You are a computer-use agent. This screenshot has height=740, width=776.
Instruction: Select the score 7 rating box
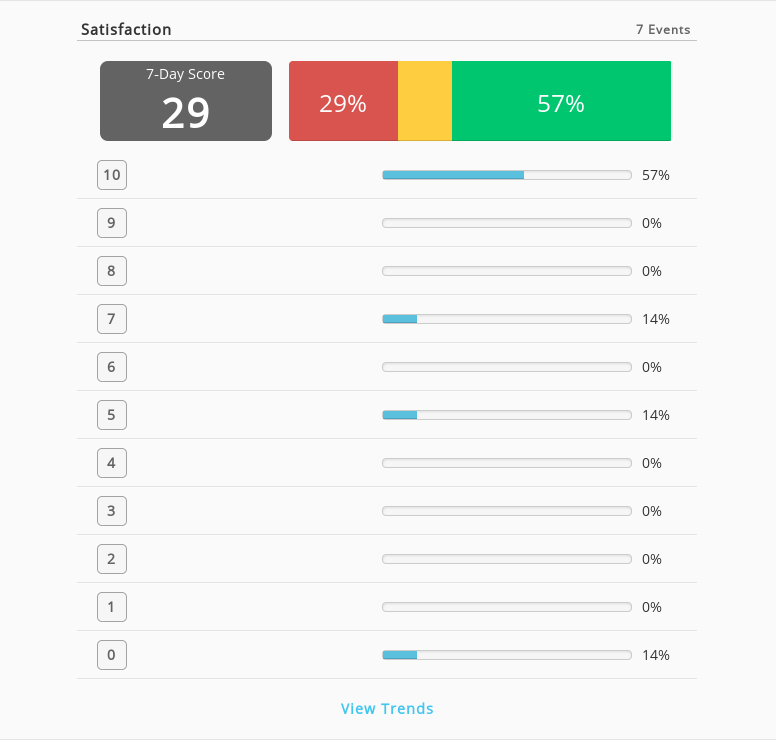click(112, 319)
